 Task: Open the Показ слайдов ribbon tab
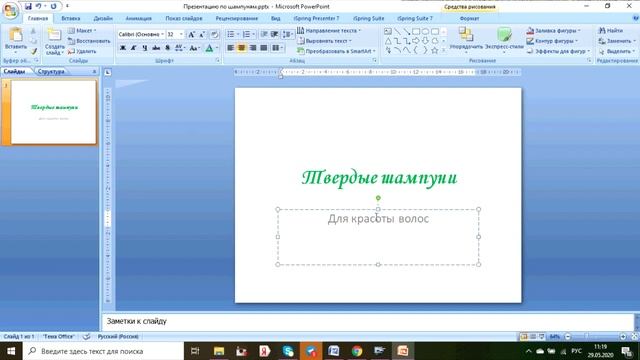[x=184, y=18]
